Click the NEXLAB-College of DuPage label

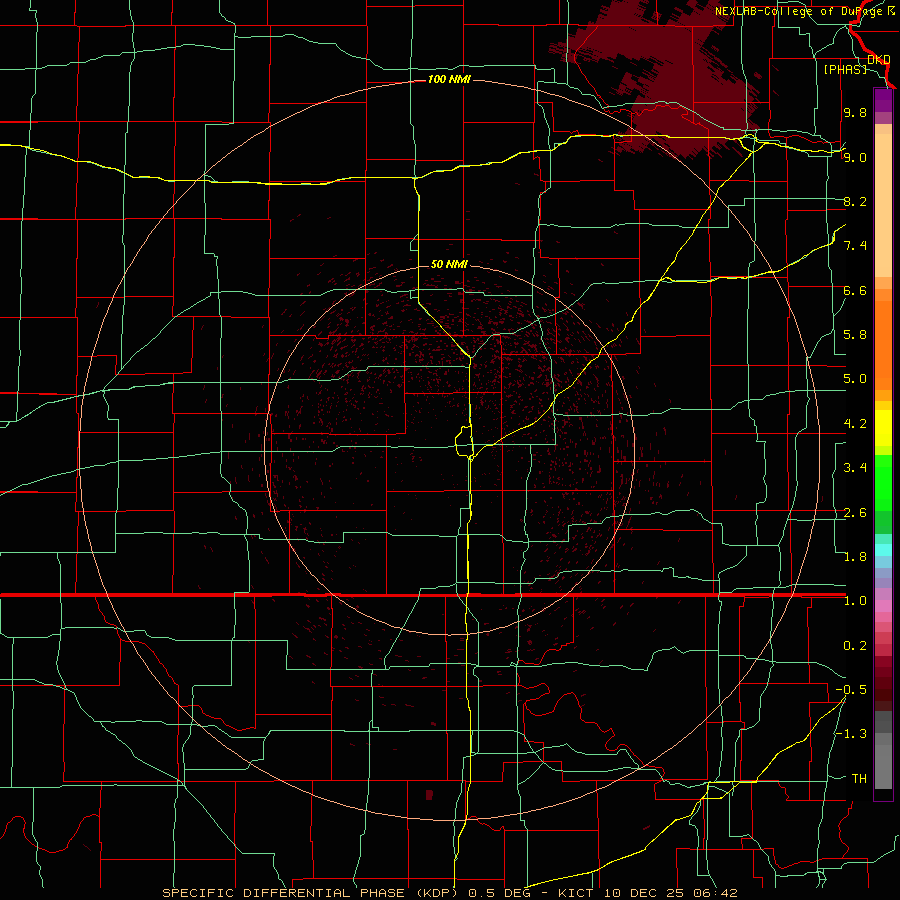(x=798, y=11)
